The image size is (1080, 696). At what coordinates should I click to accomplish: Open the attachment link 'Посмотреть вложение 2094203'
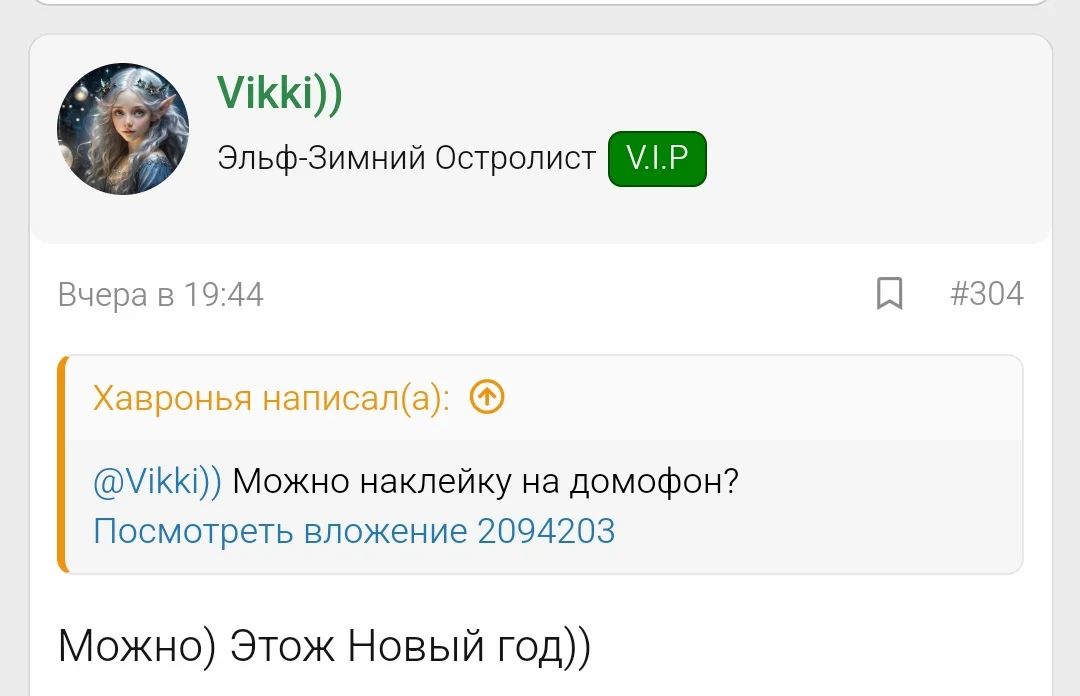(x=355, y=532)
